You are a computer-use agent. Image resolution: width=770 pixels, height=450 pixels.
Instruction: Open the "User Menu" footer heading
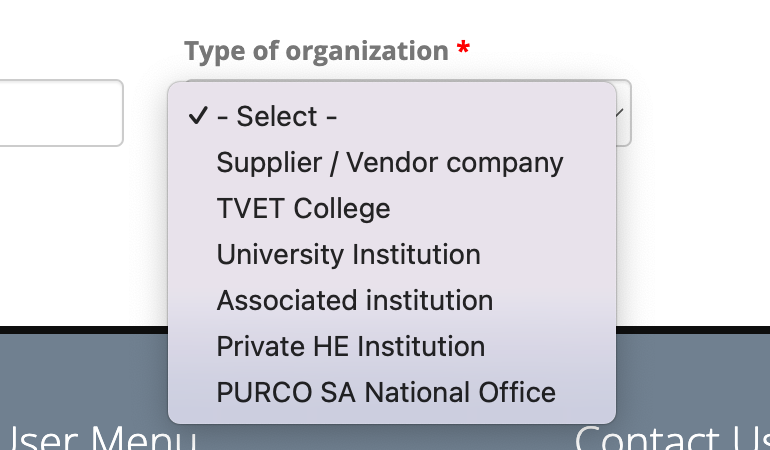pos(98,438)
